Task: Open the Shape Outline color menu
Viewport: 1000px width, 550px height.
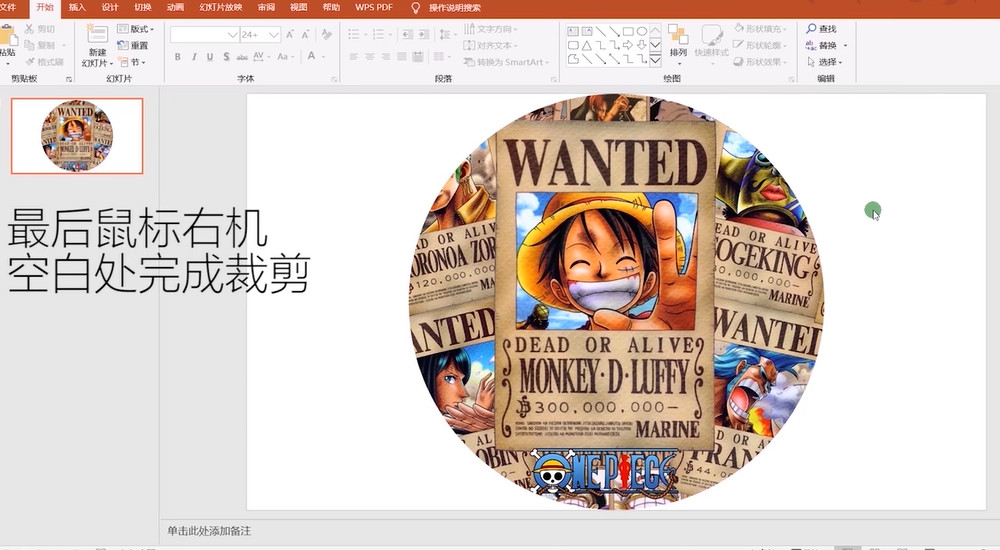Action: tap(760, 45)
